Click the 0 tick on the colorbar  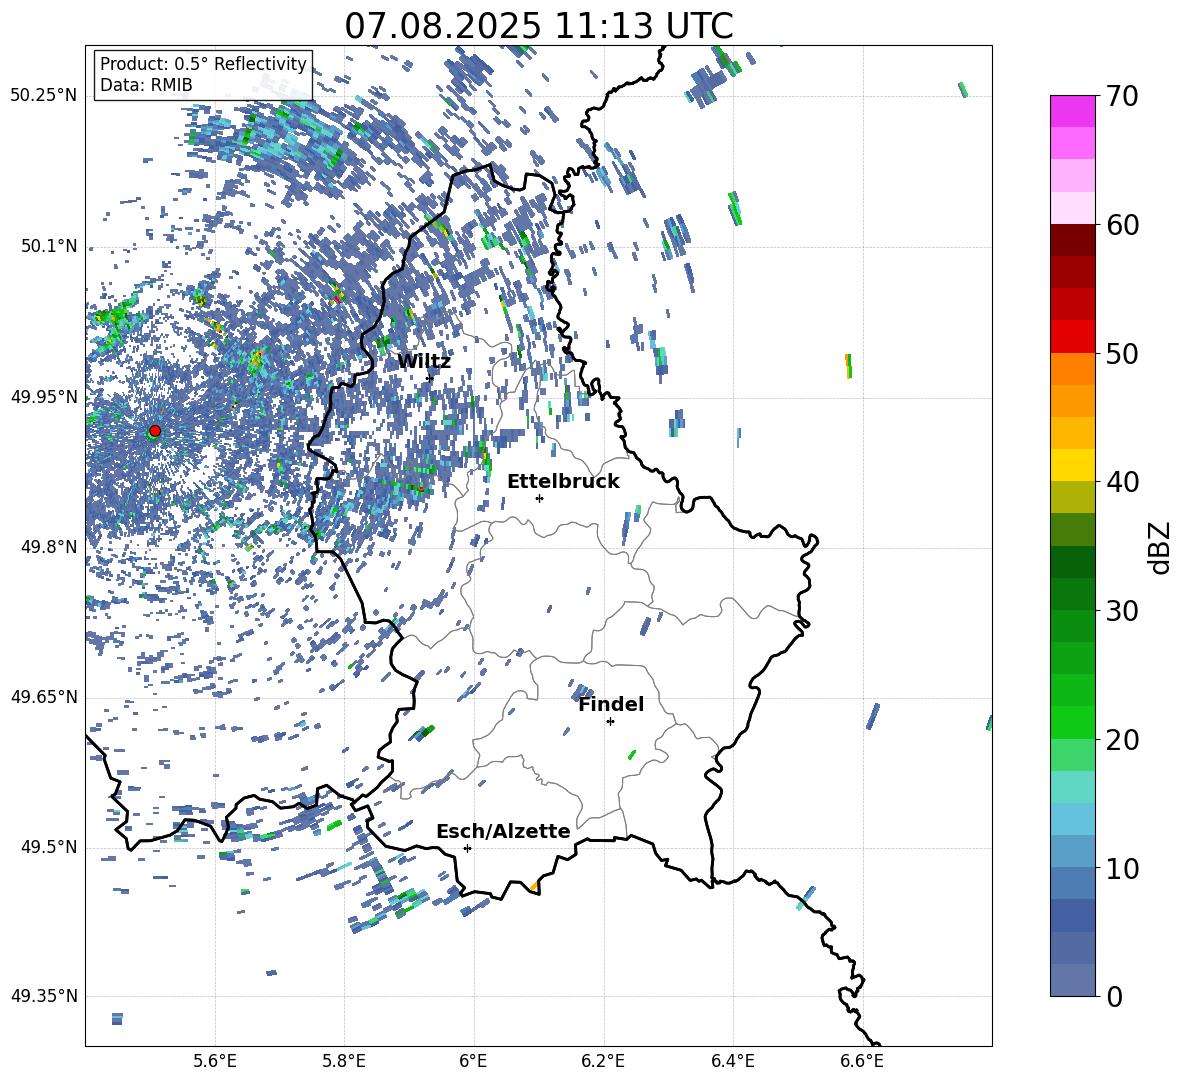(x=1114, y=997)
